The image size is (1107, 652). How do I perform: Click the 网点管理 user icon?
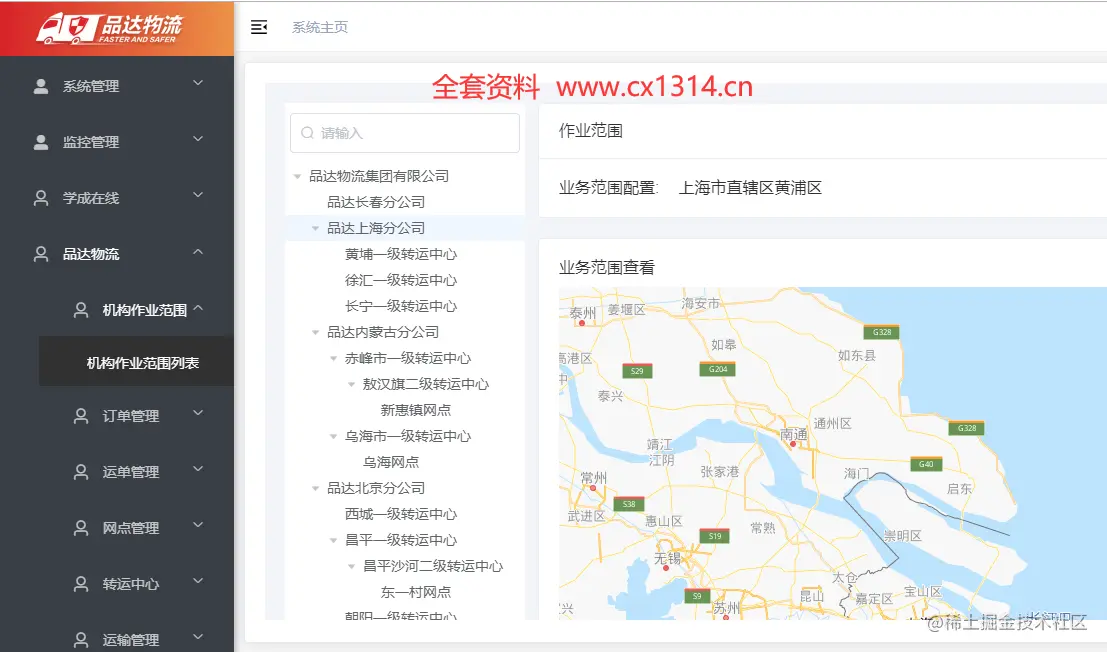pos(81,528)
